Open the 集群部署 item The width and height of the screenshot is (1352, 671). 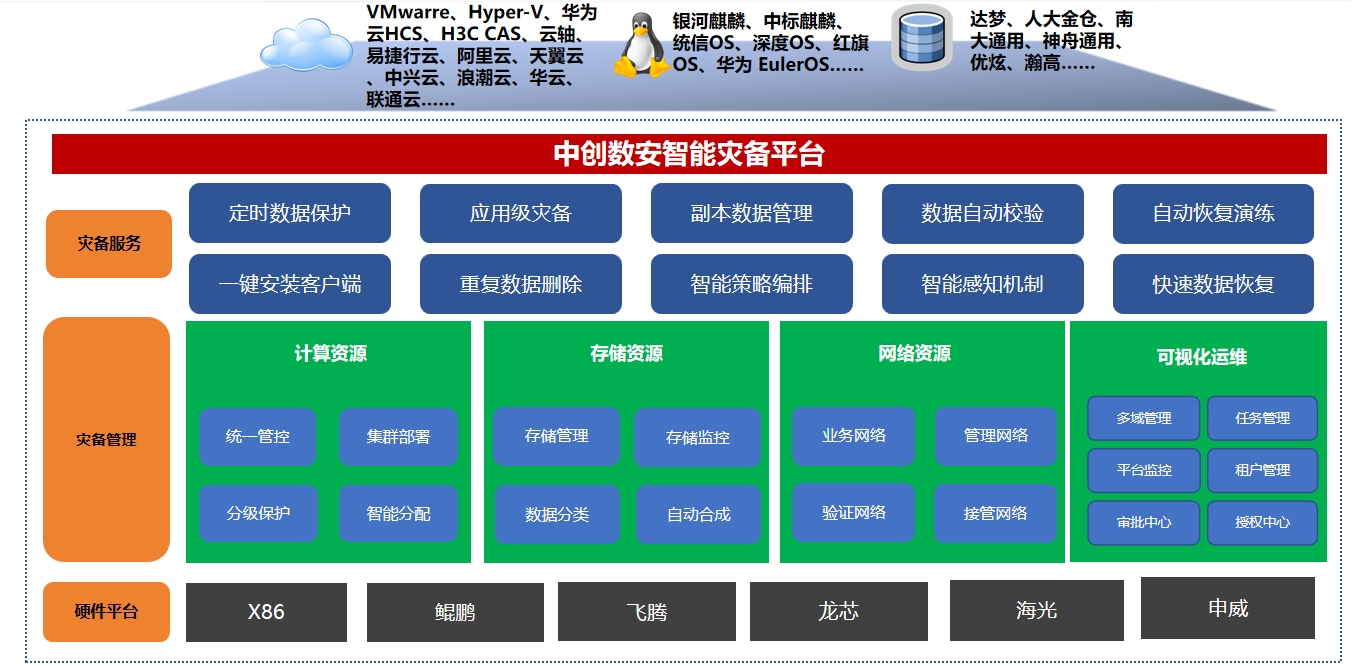pyautogui.click(x=398, y=437)
